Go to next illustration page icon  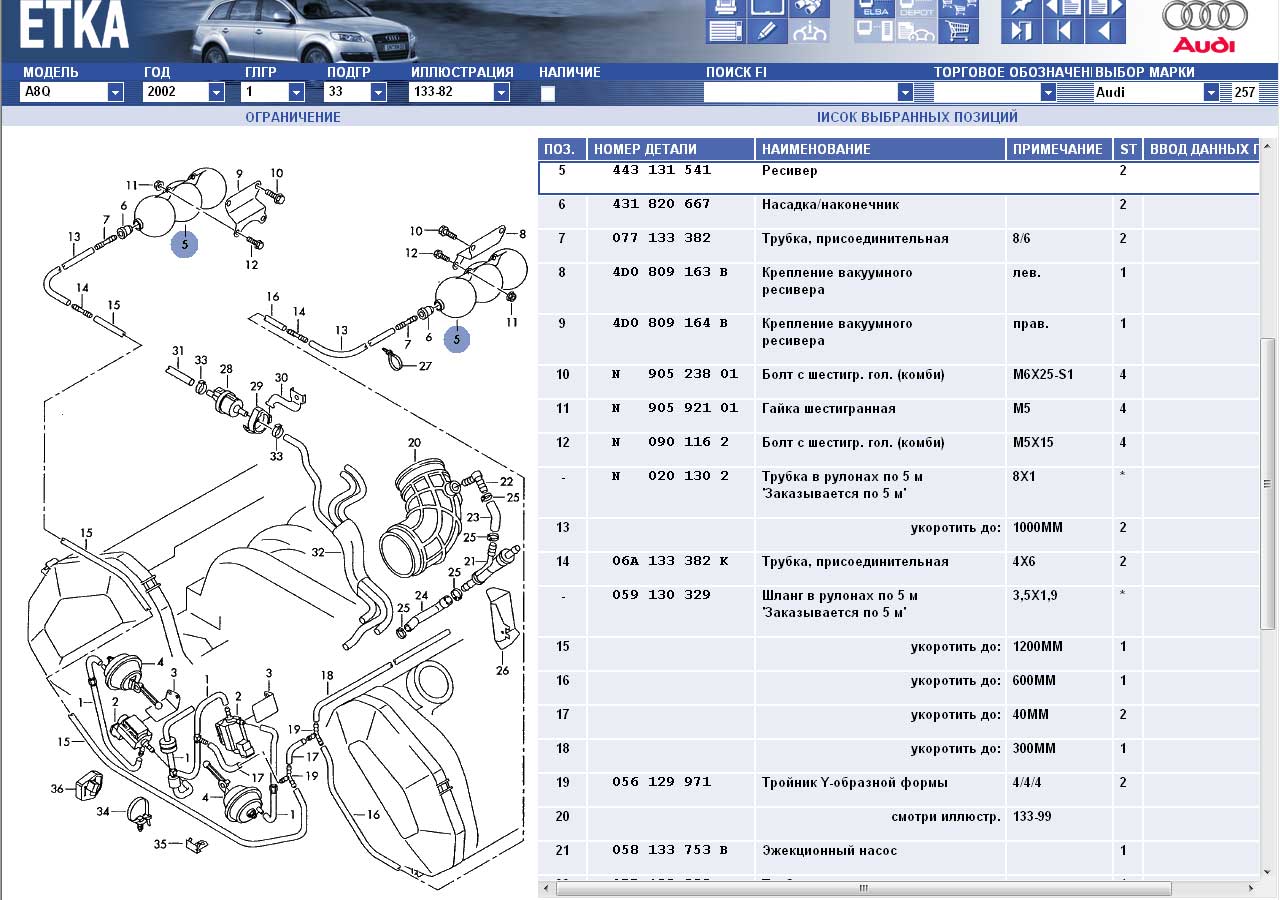pos(1103,8)
